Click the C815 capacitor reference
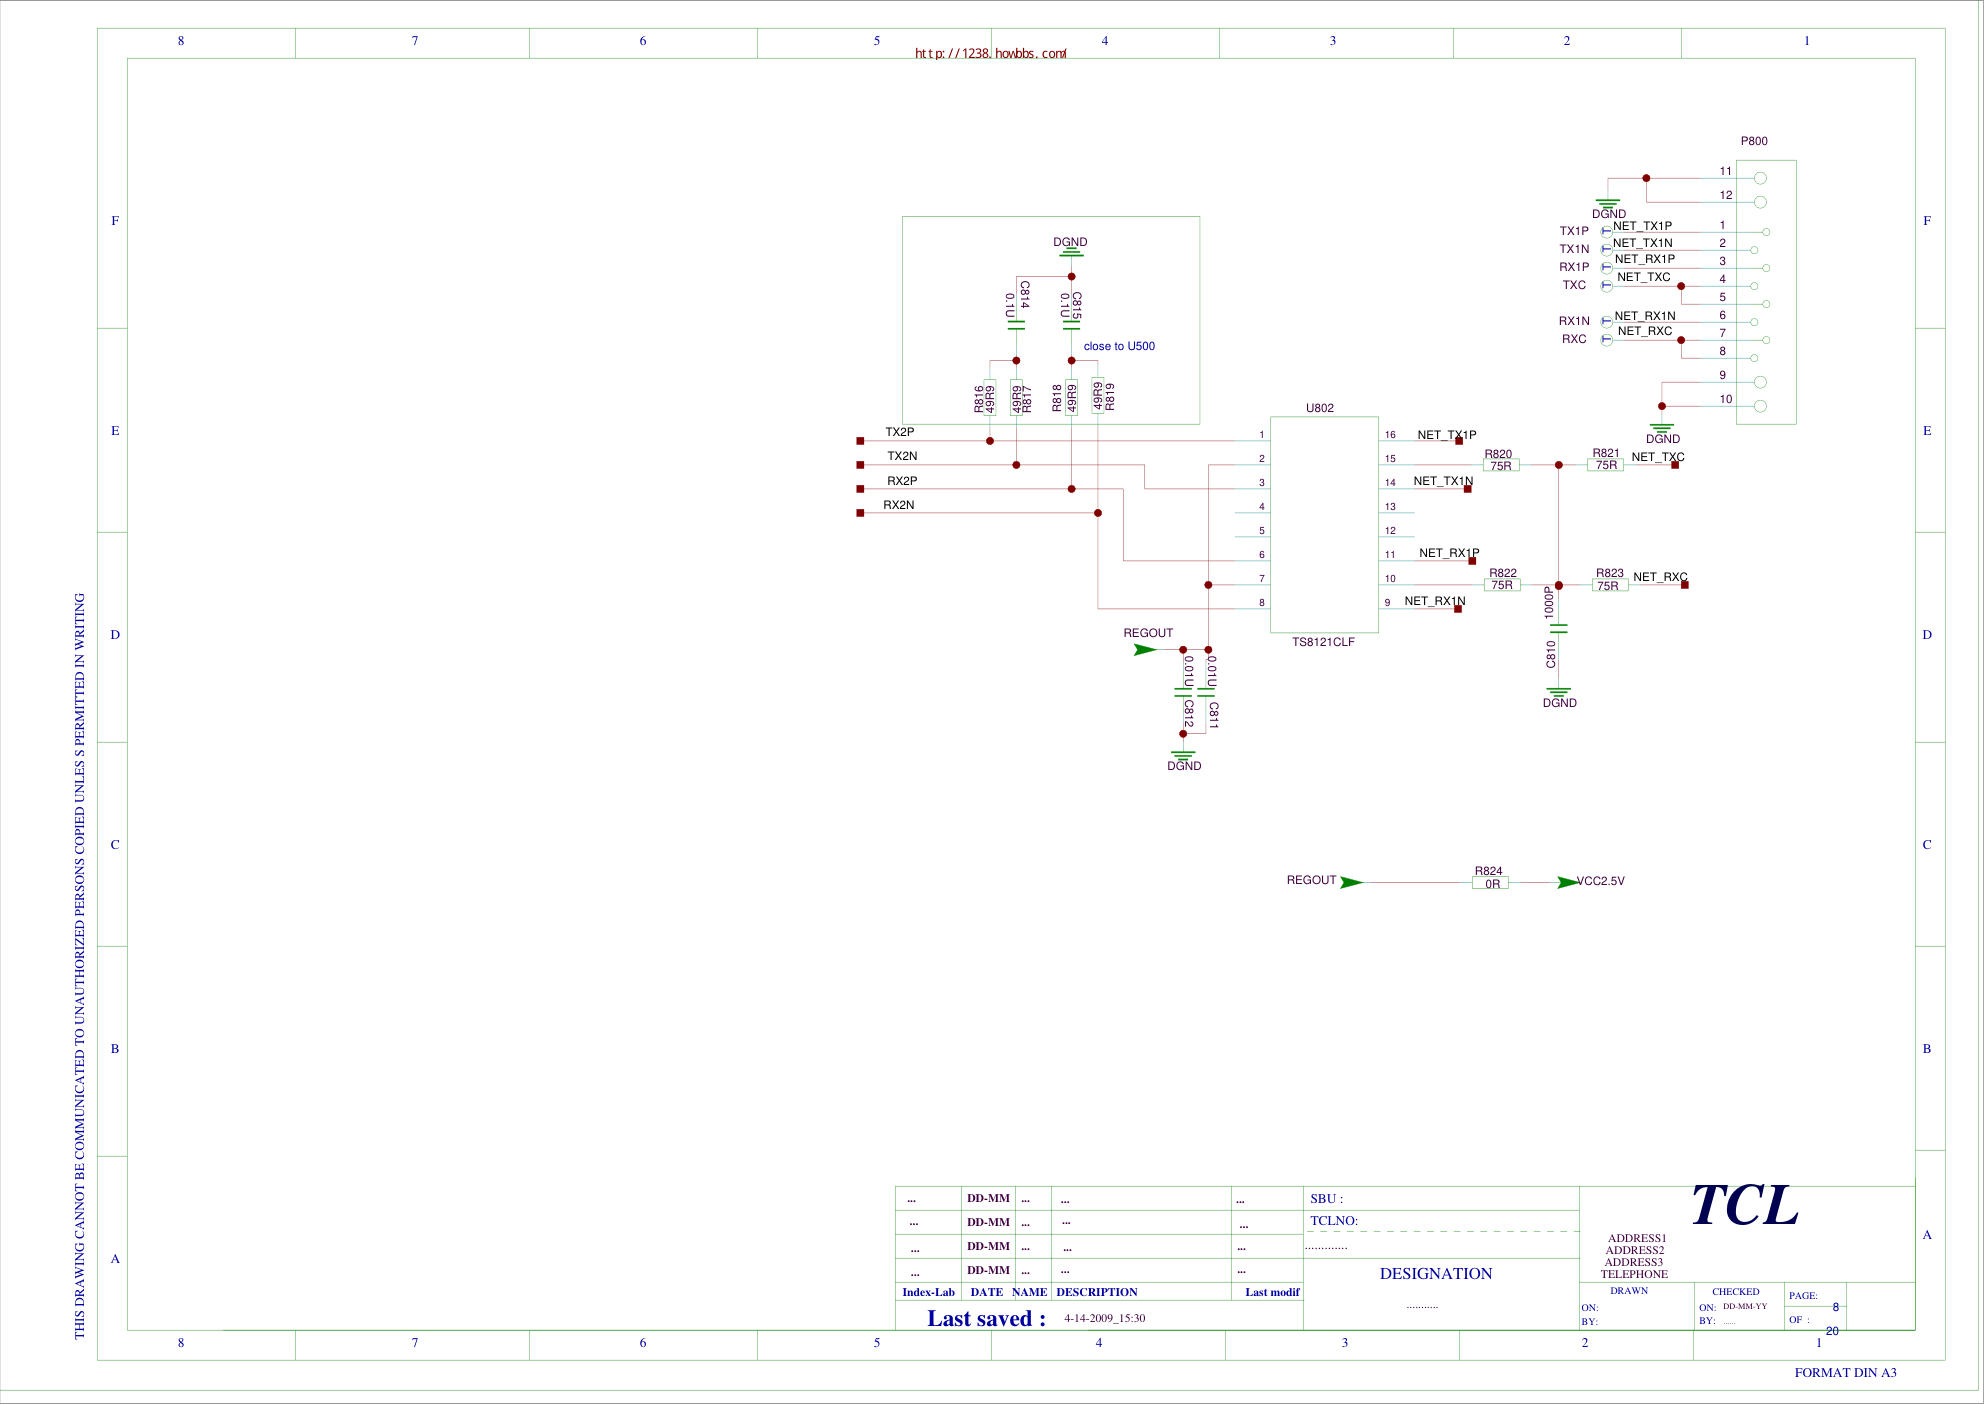Image resolution: width=1984 pixels, height=1404 pixels. coord(1077,305)
